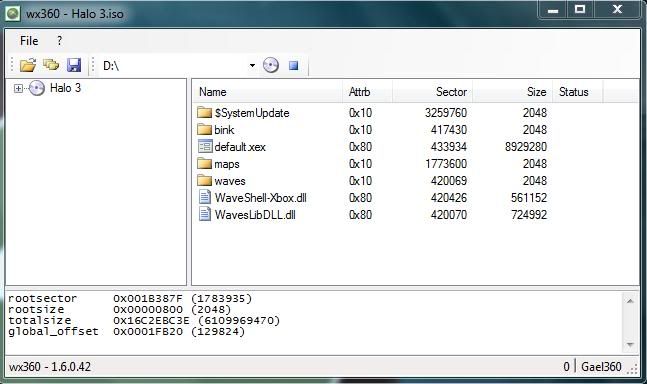The width and height of the screenshot is (647, 384).
Task: Click the WaveShell-Xbox.dll file name
Action: pos(260,198)
